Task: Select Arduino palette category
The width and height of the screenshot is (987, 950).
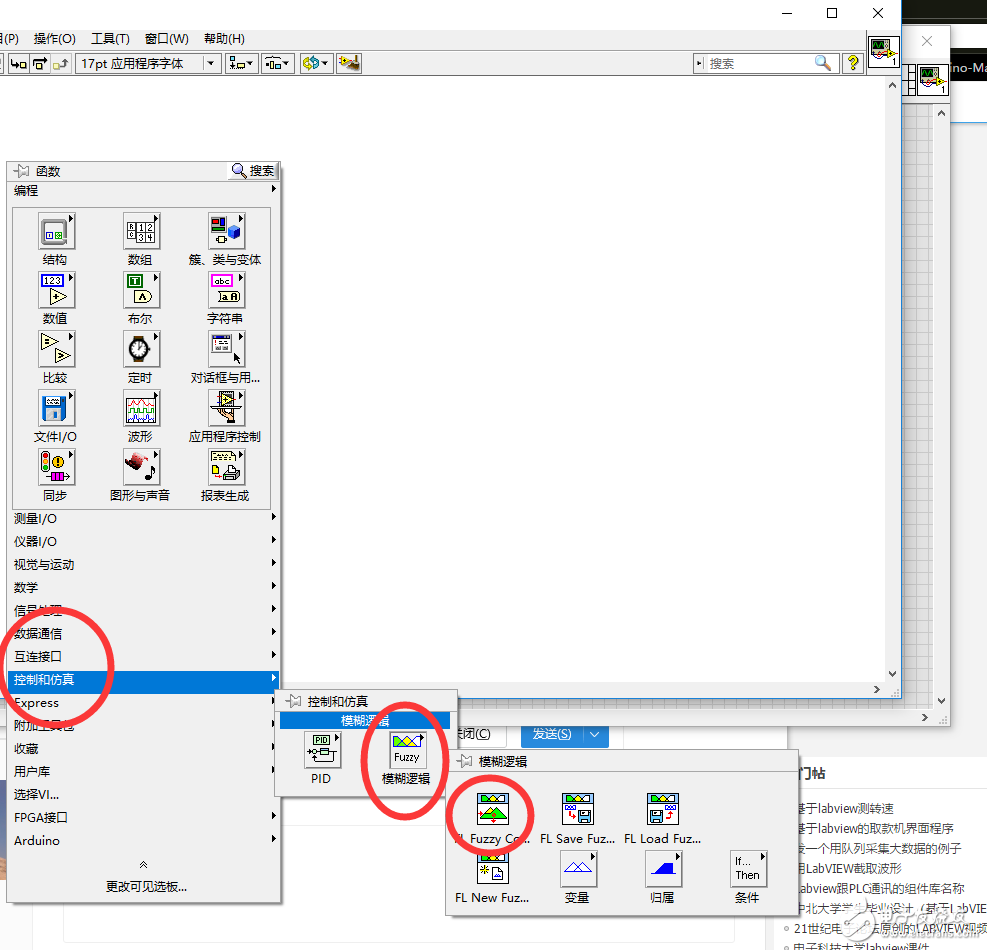Action: pyautogui.click(x=144, y=840)
